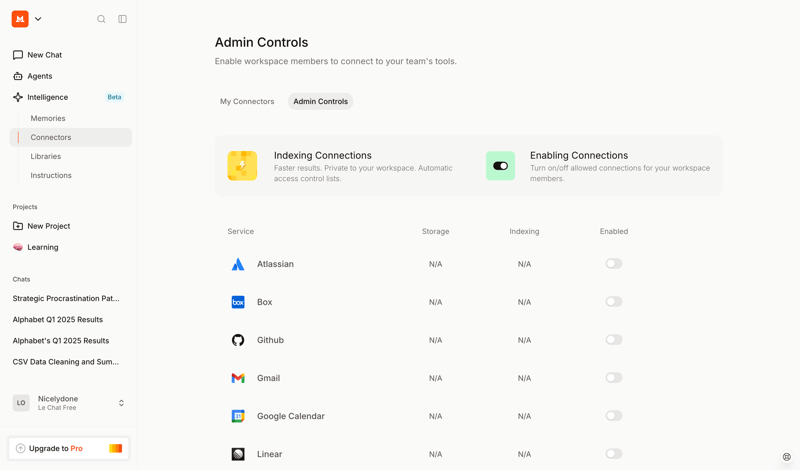The width and height of the screenshot is (800, 470).
Task: Click the Gmail service icon
Action: 238,378
